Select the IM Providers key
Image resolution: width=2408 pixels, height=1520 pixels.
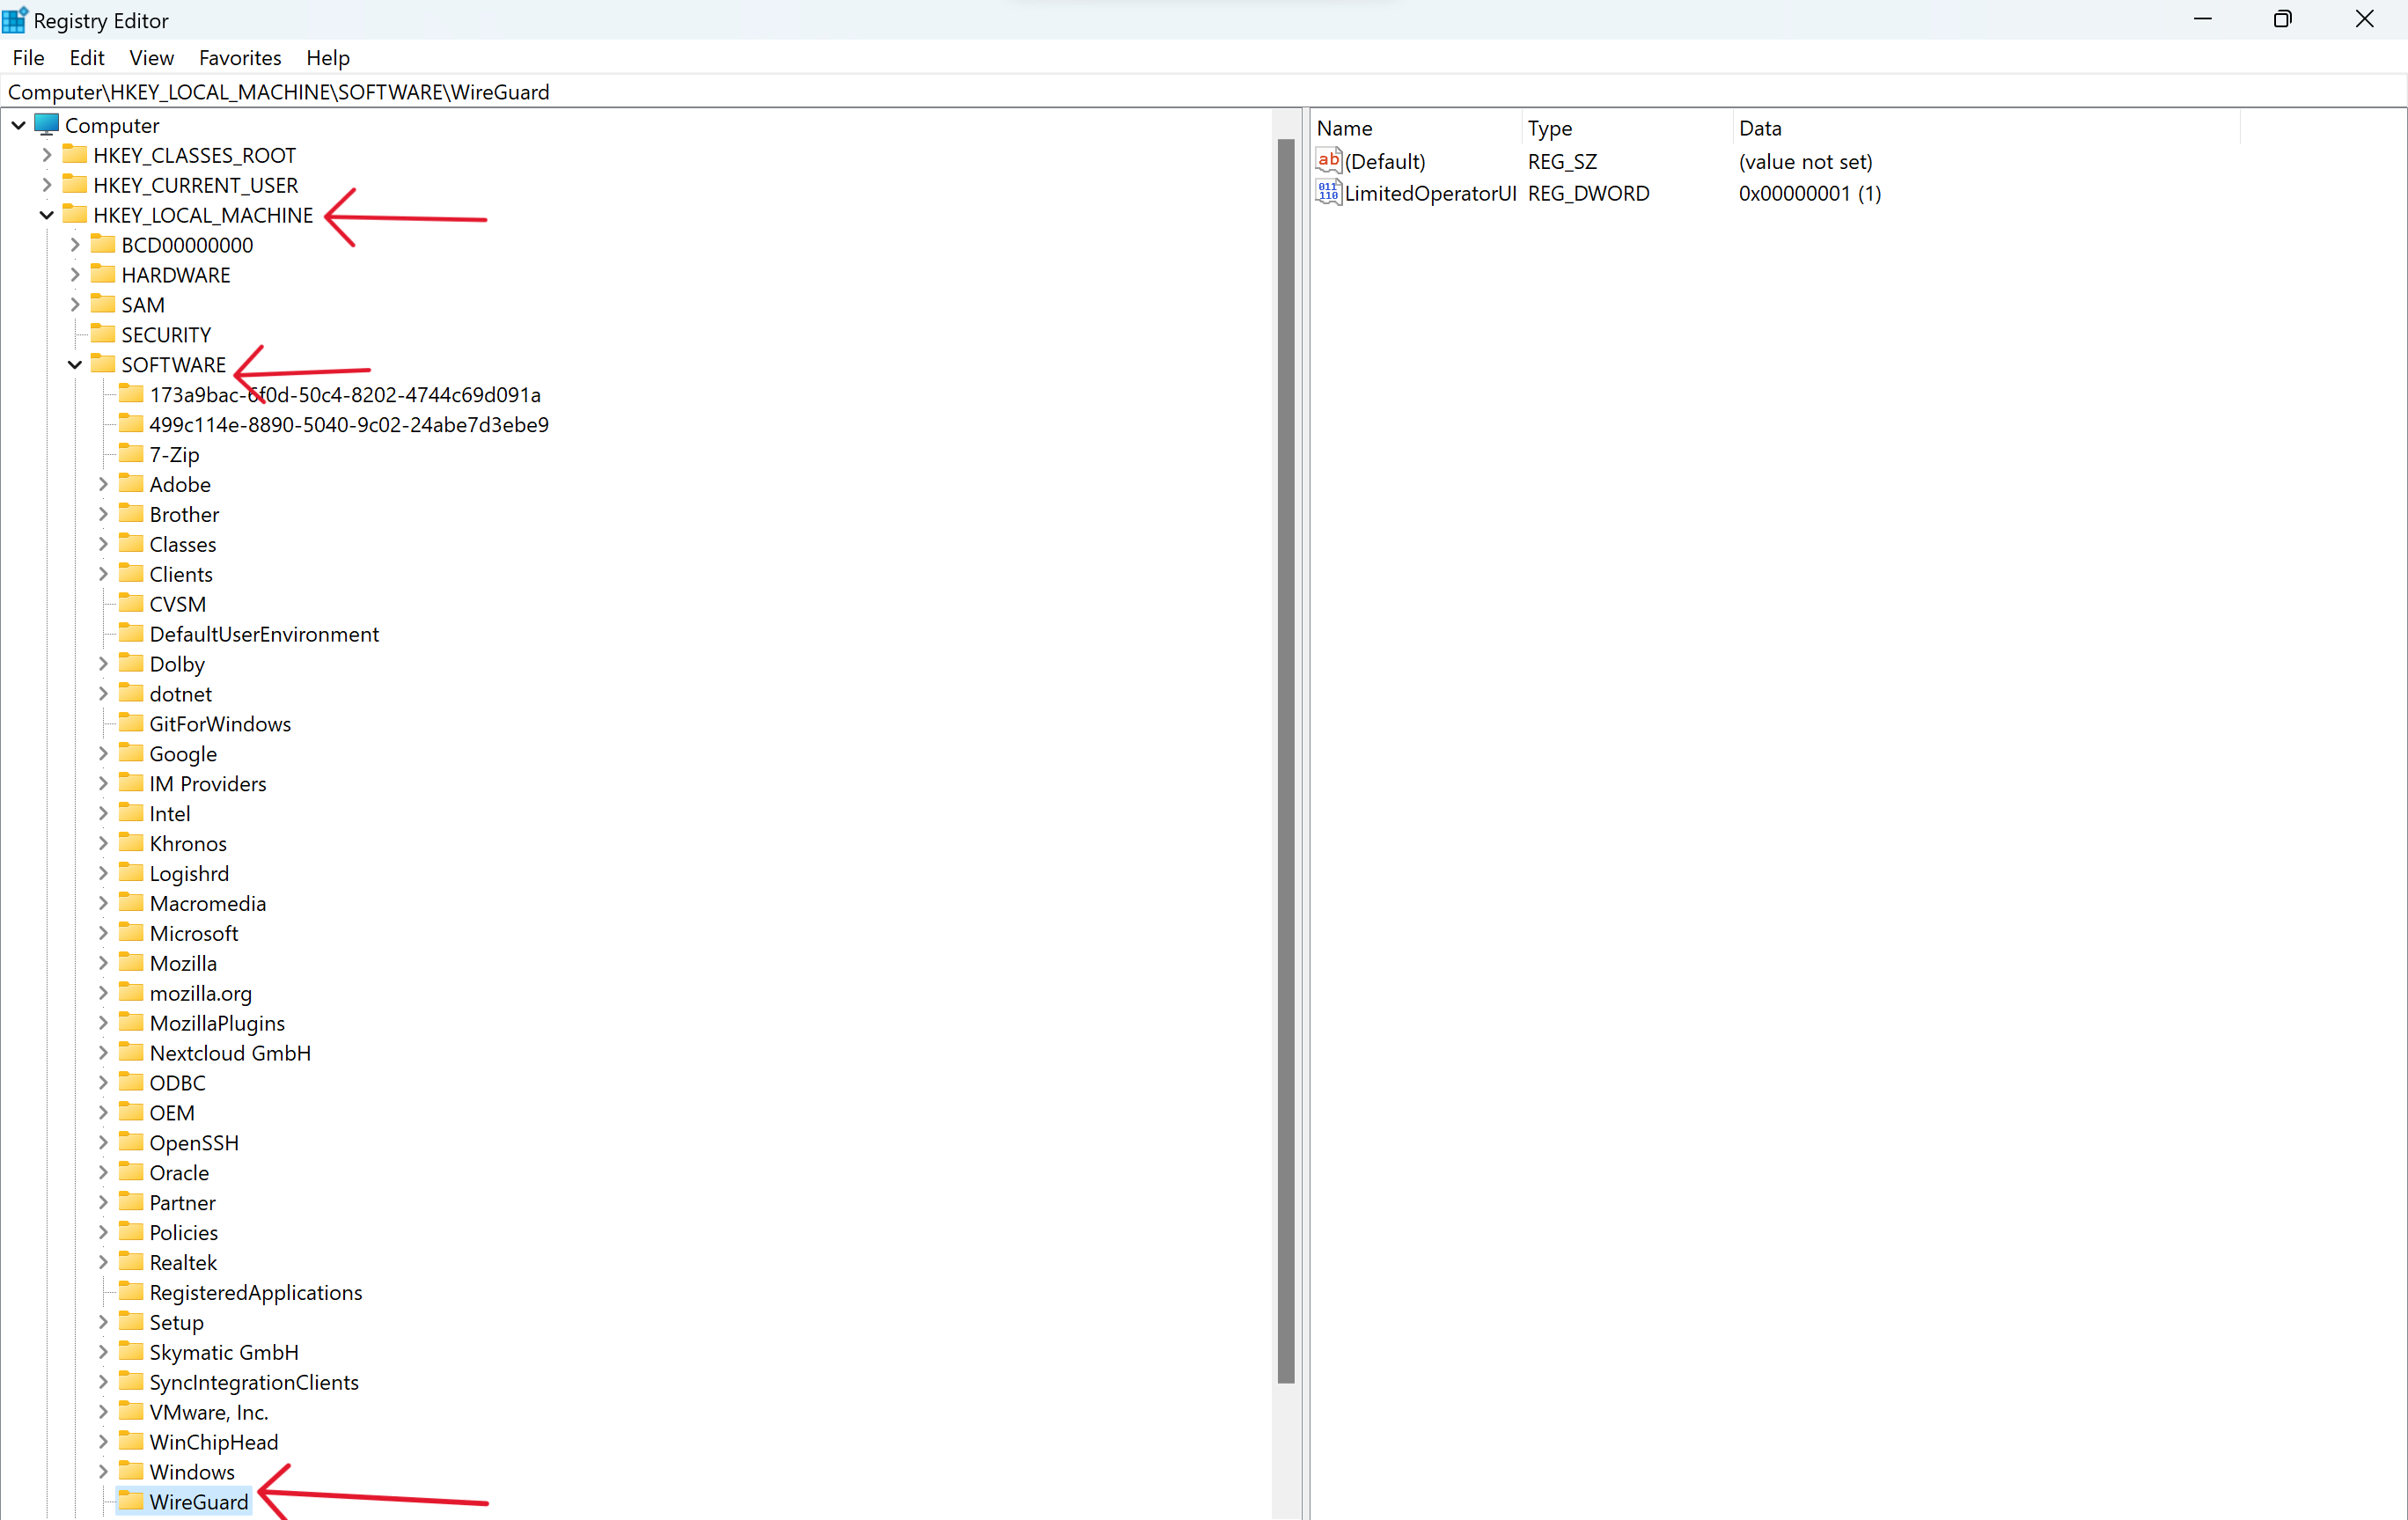pos(208,784)
